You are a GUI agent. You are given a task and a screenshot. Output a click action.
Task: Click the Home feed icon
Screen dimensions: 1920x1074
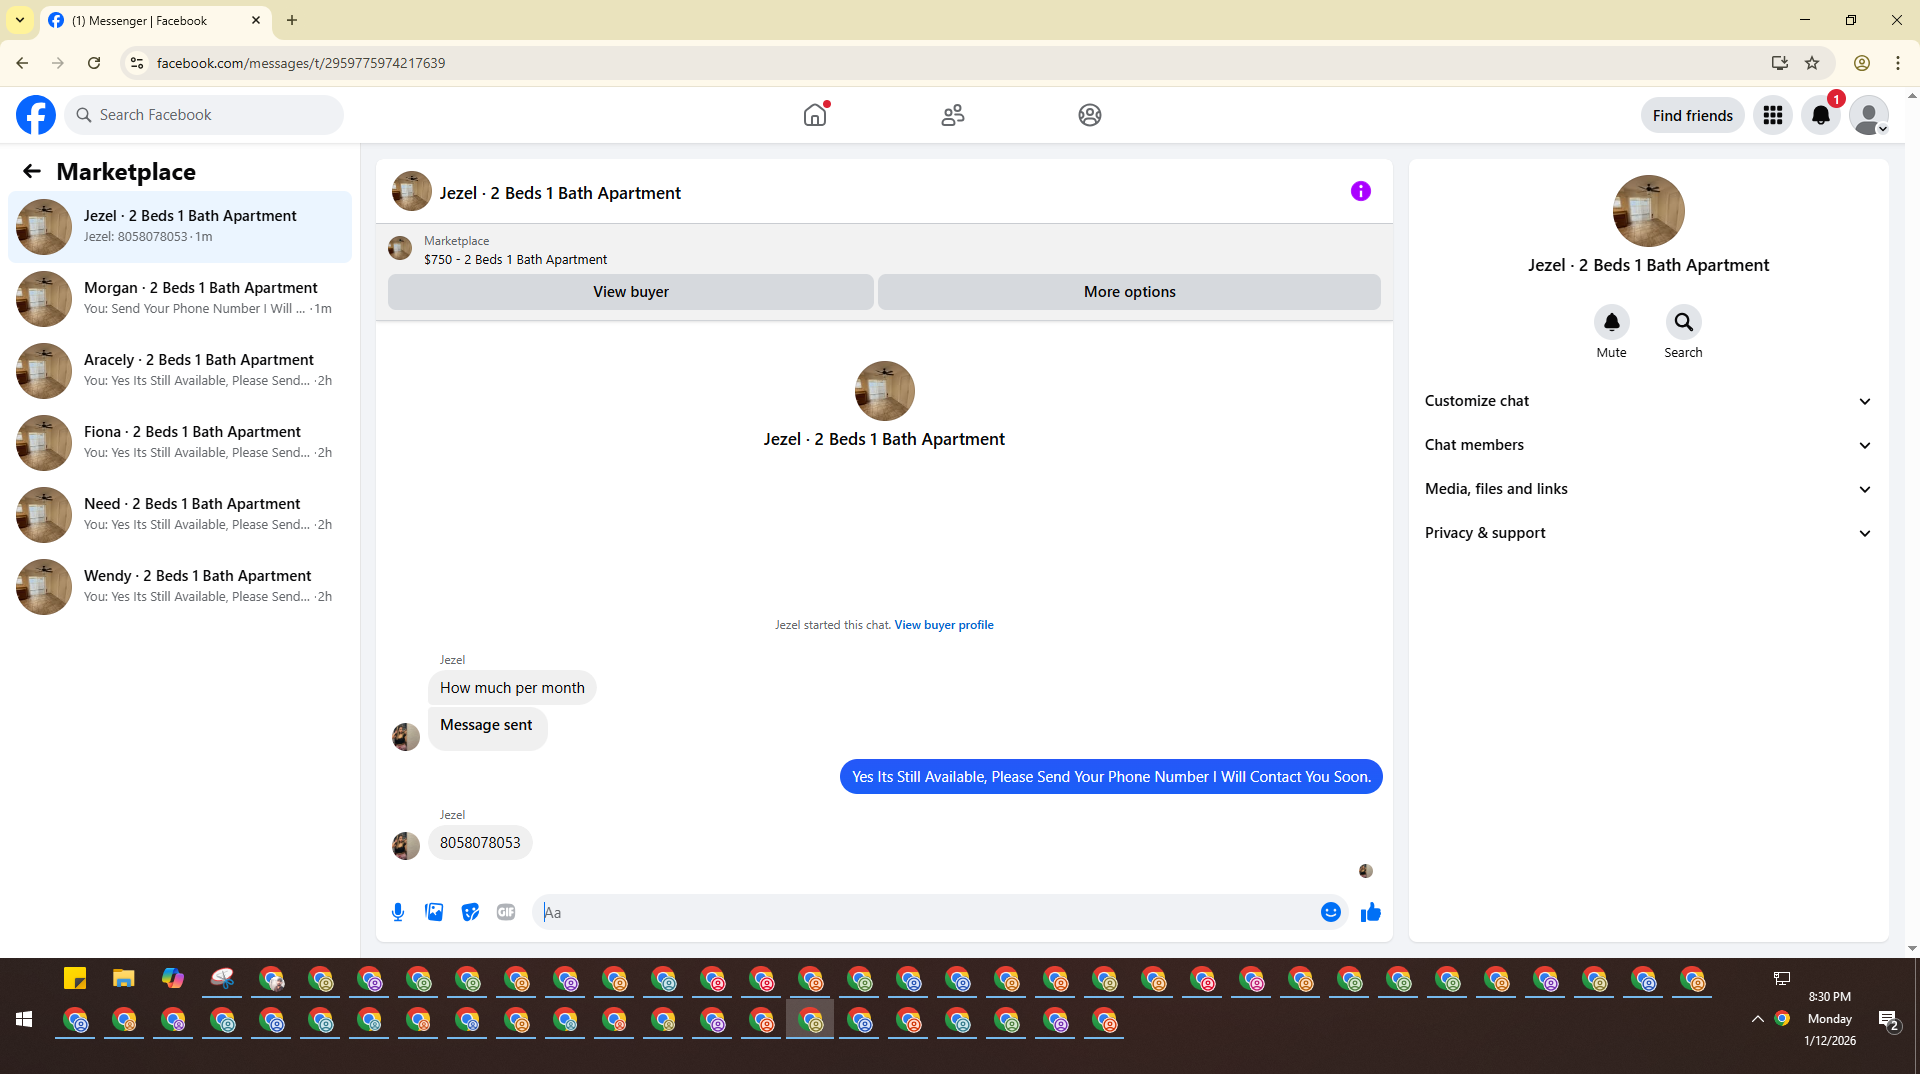click(x=816, y=115)
